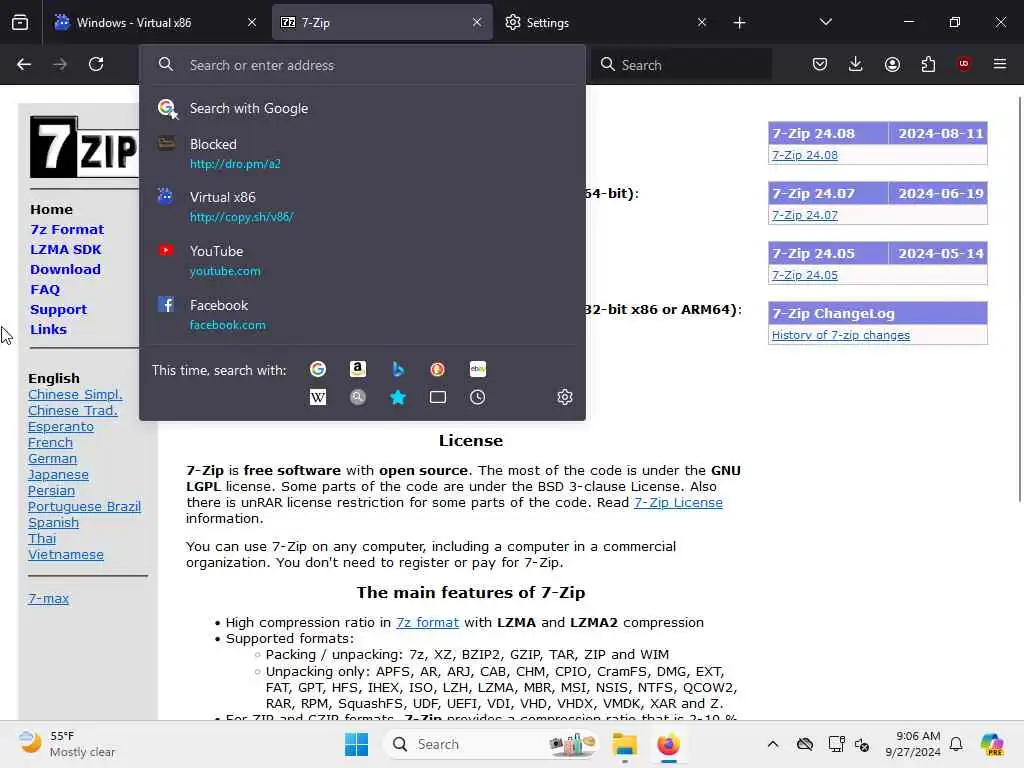Search this time with Wikipedia icon
The width and height of the screenshot is (1024, 768).
tap(318, 397)
